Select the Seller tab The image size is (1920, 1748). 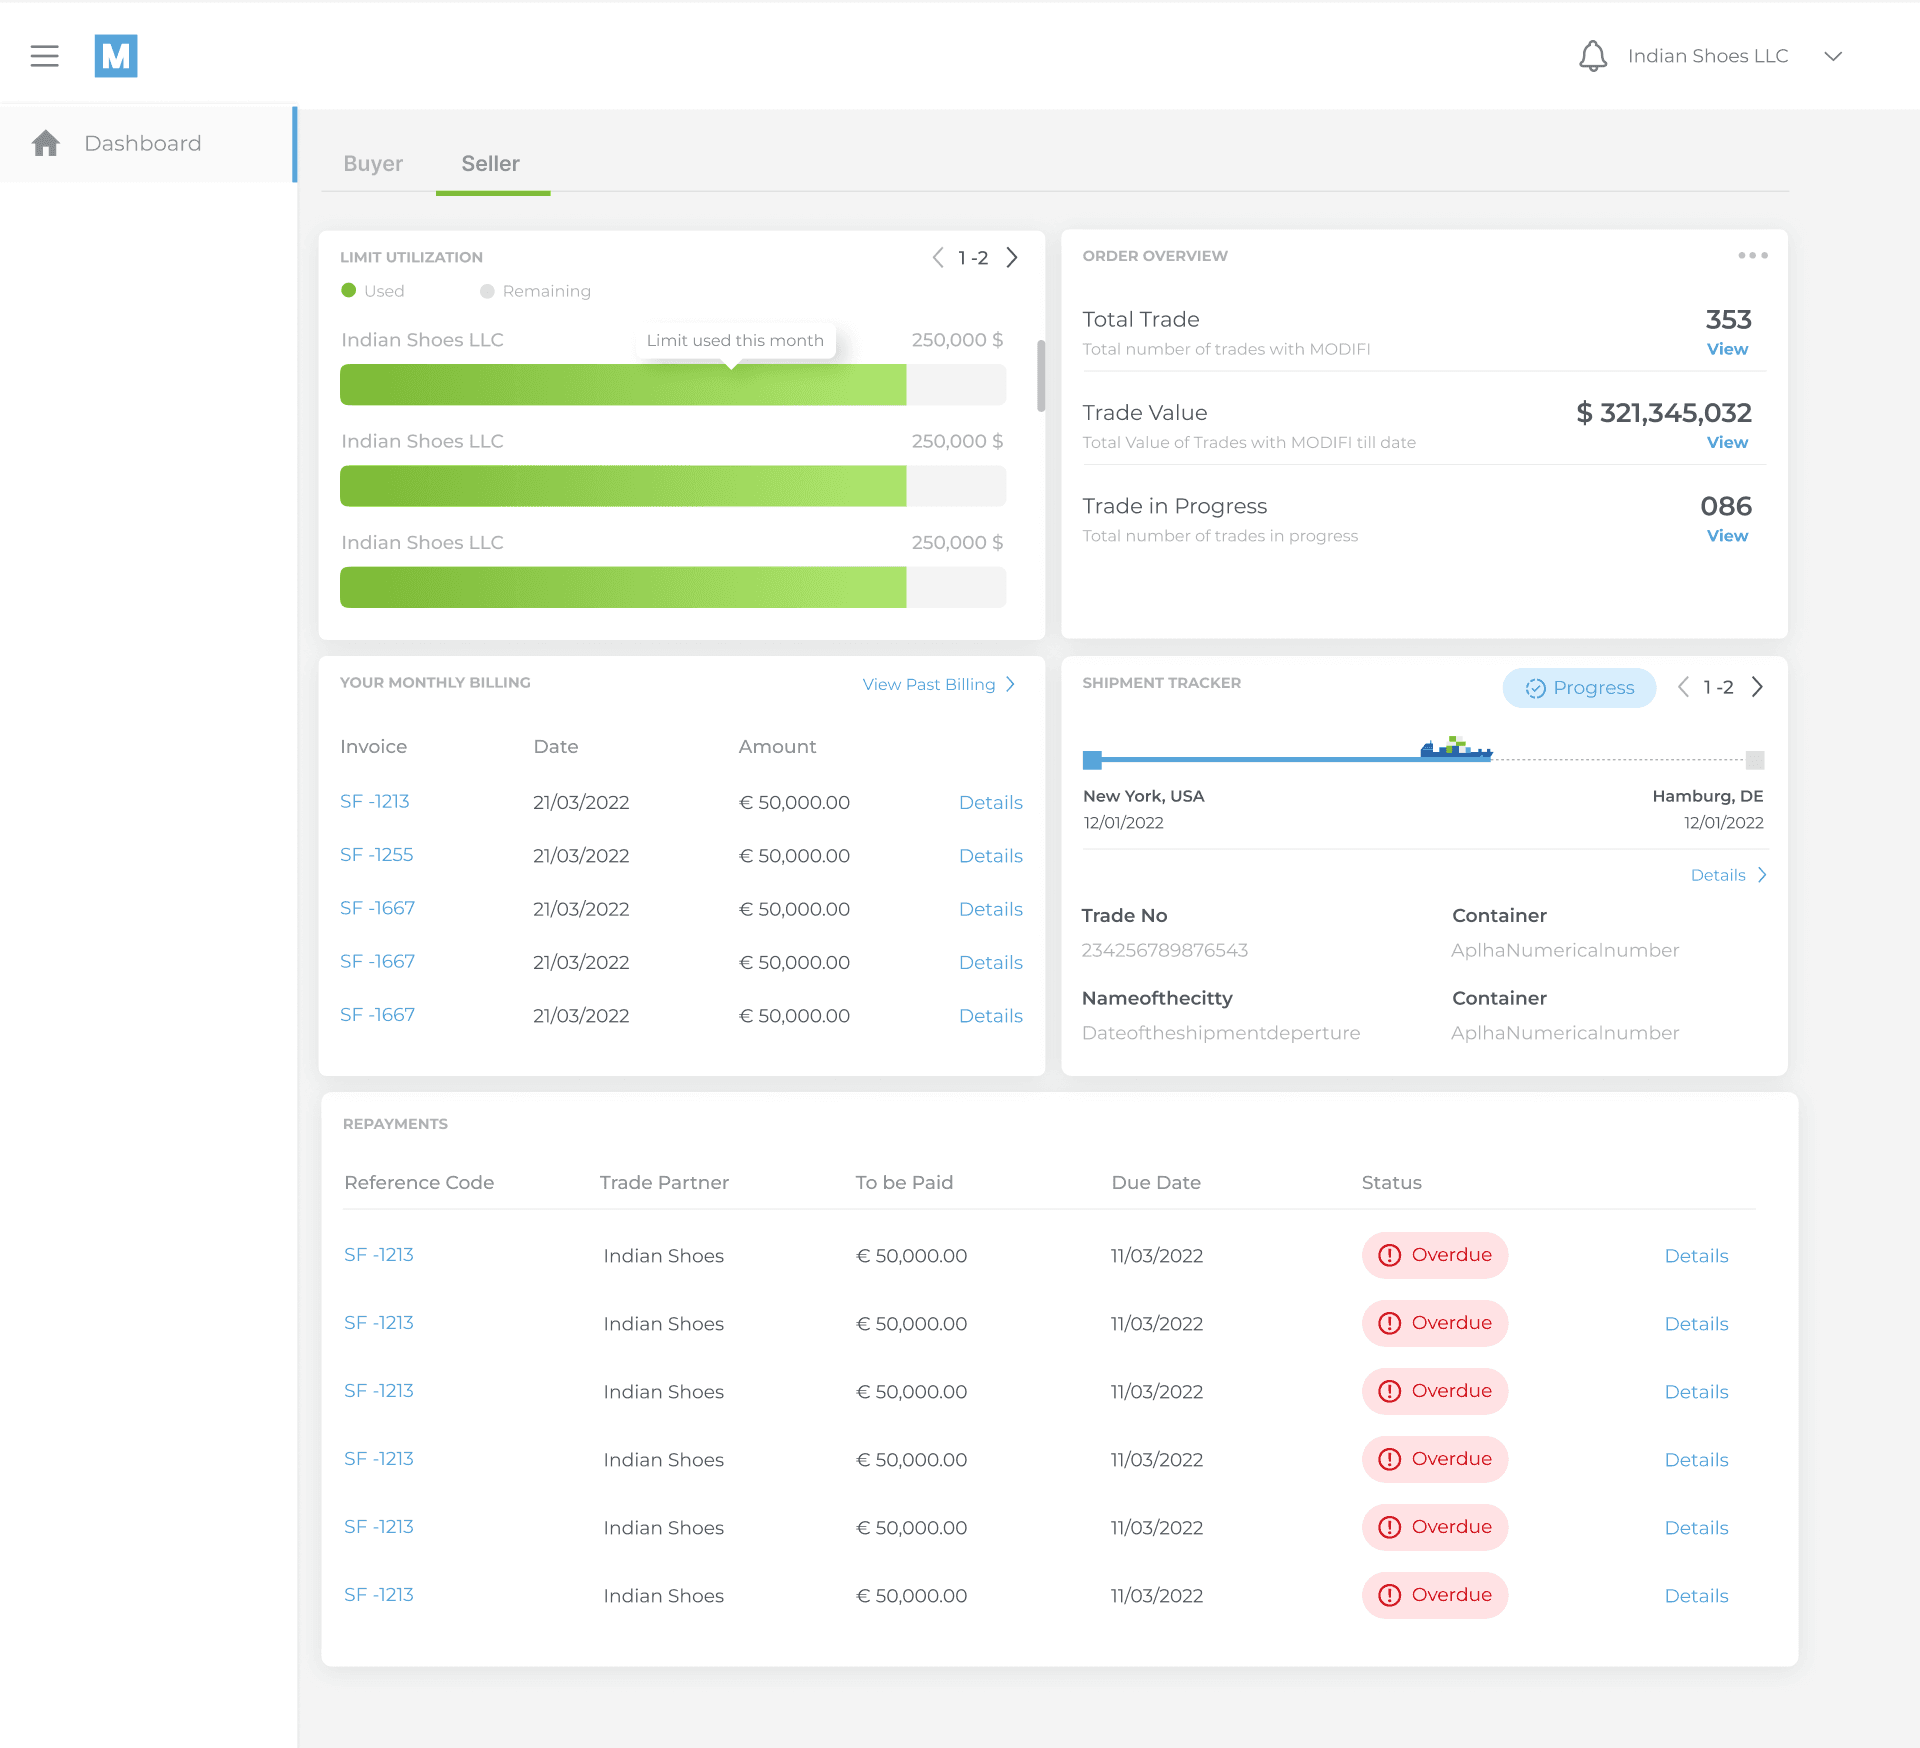point(490,164)
